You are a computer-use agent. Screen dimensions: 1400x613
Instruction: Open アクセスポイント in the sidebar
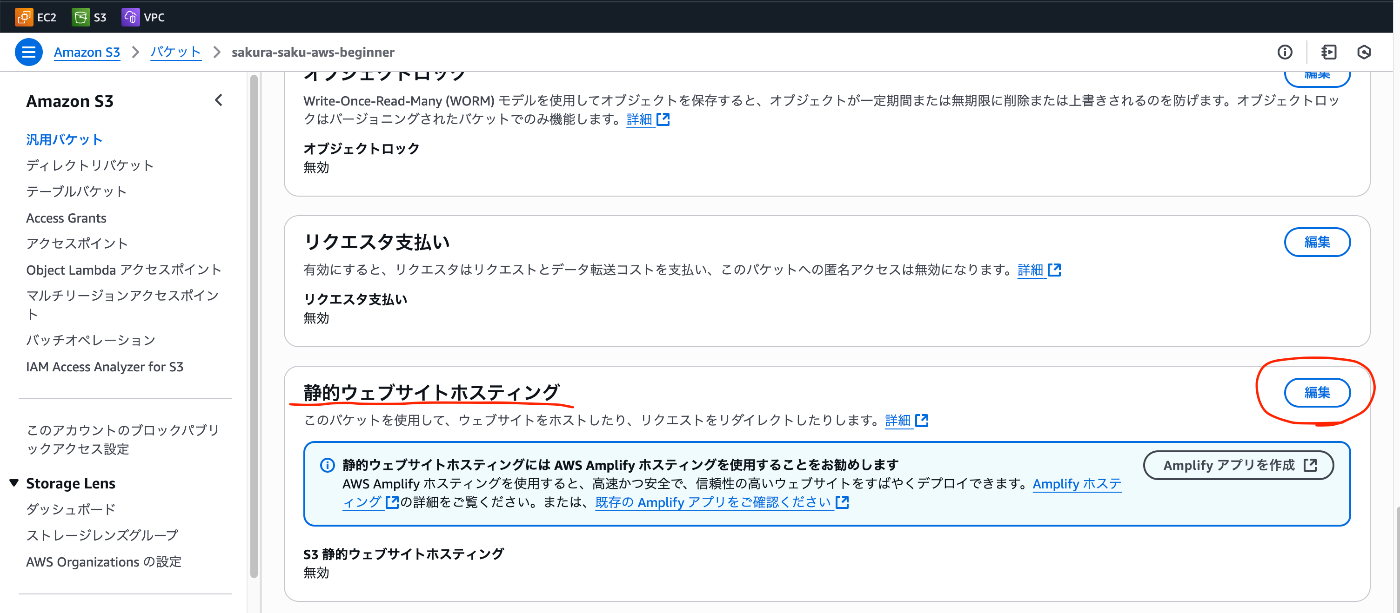click(x=77, y=243)
